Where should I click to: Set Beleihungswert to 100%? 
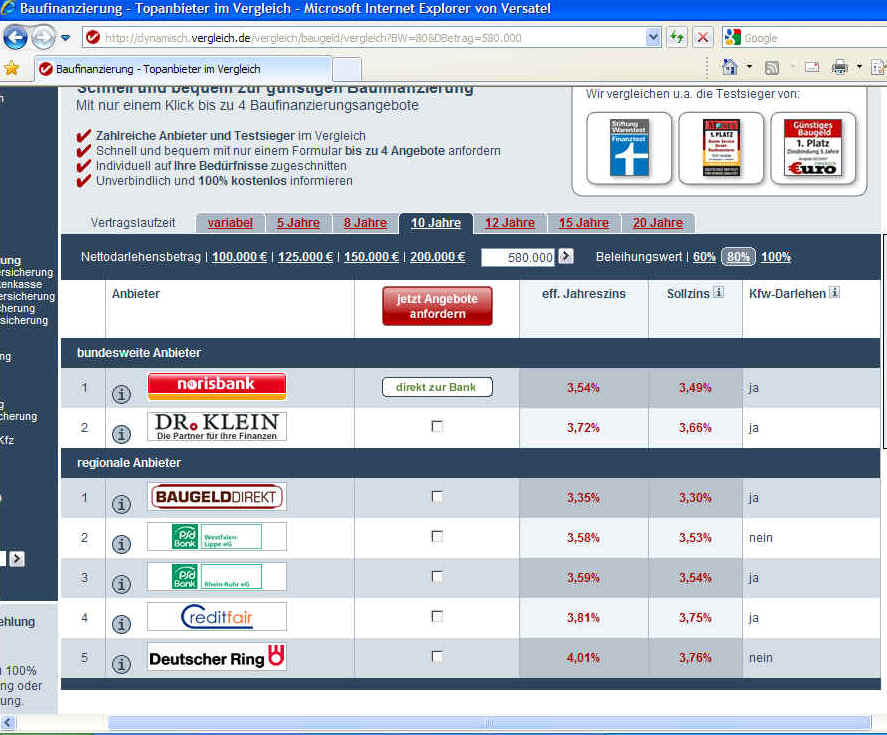coord(776,257)
